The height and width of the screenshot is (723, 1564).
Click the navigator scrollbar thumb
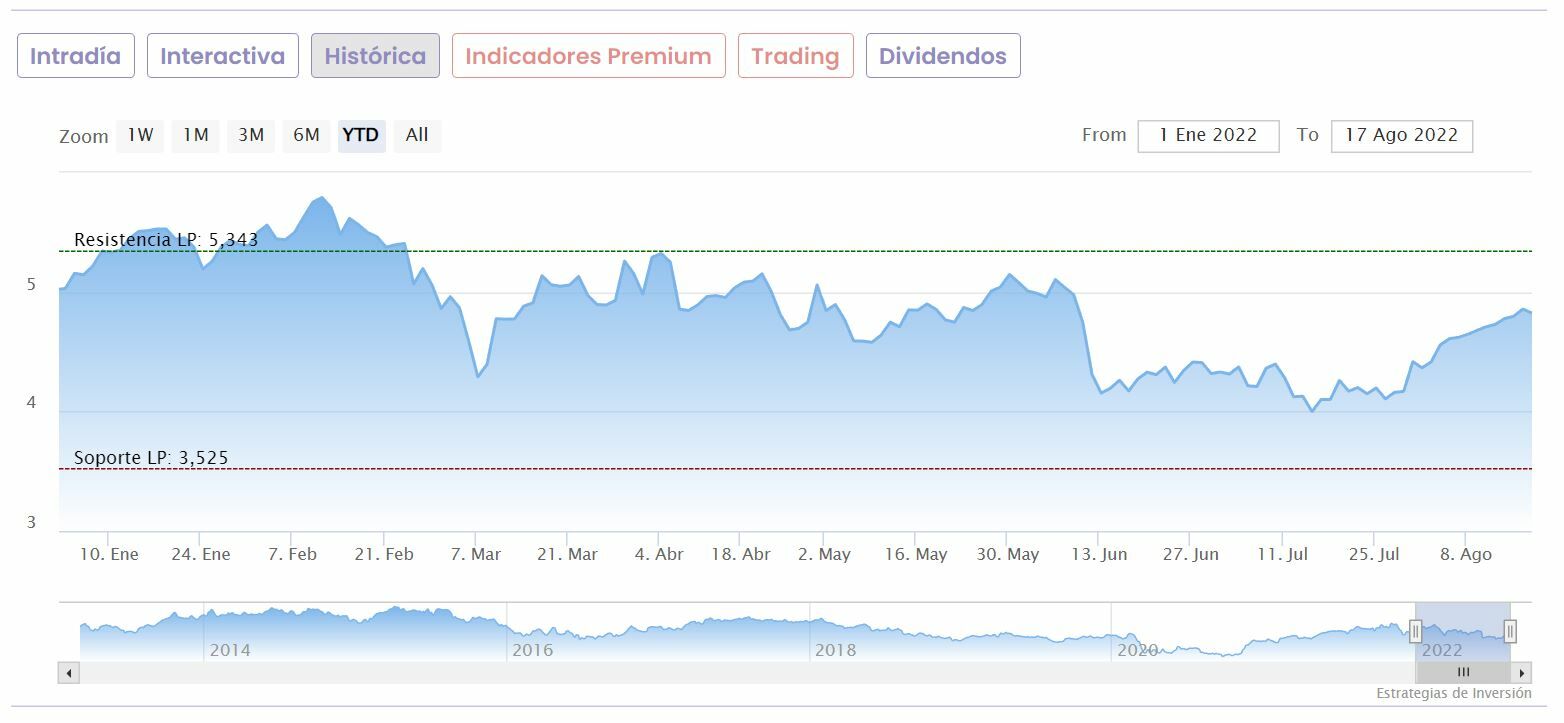pyautogui.click(x=1463, y=673)
